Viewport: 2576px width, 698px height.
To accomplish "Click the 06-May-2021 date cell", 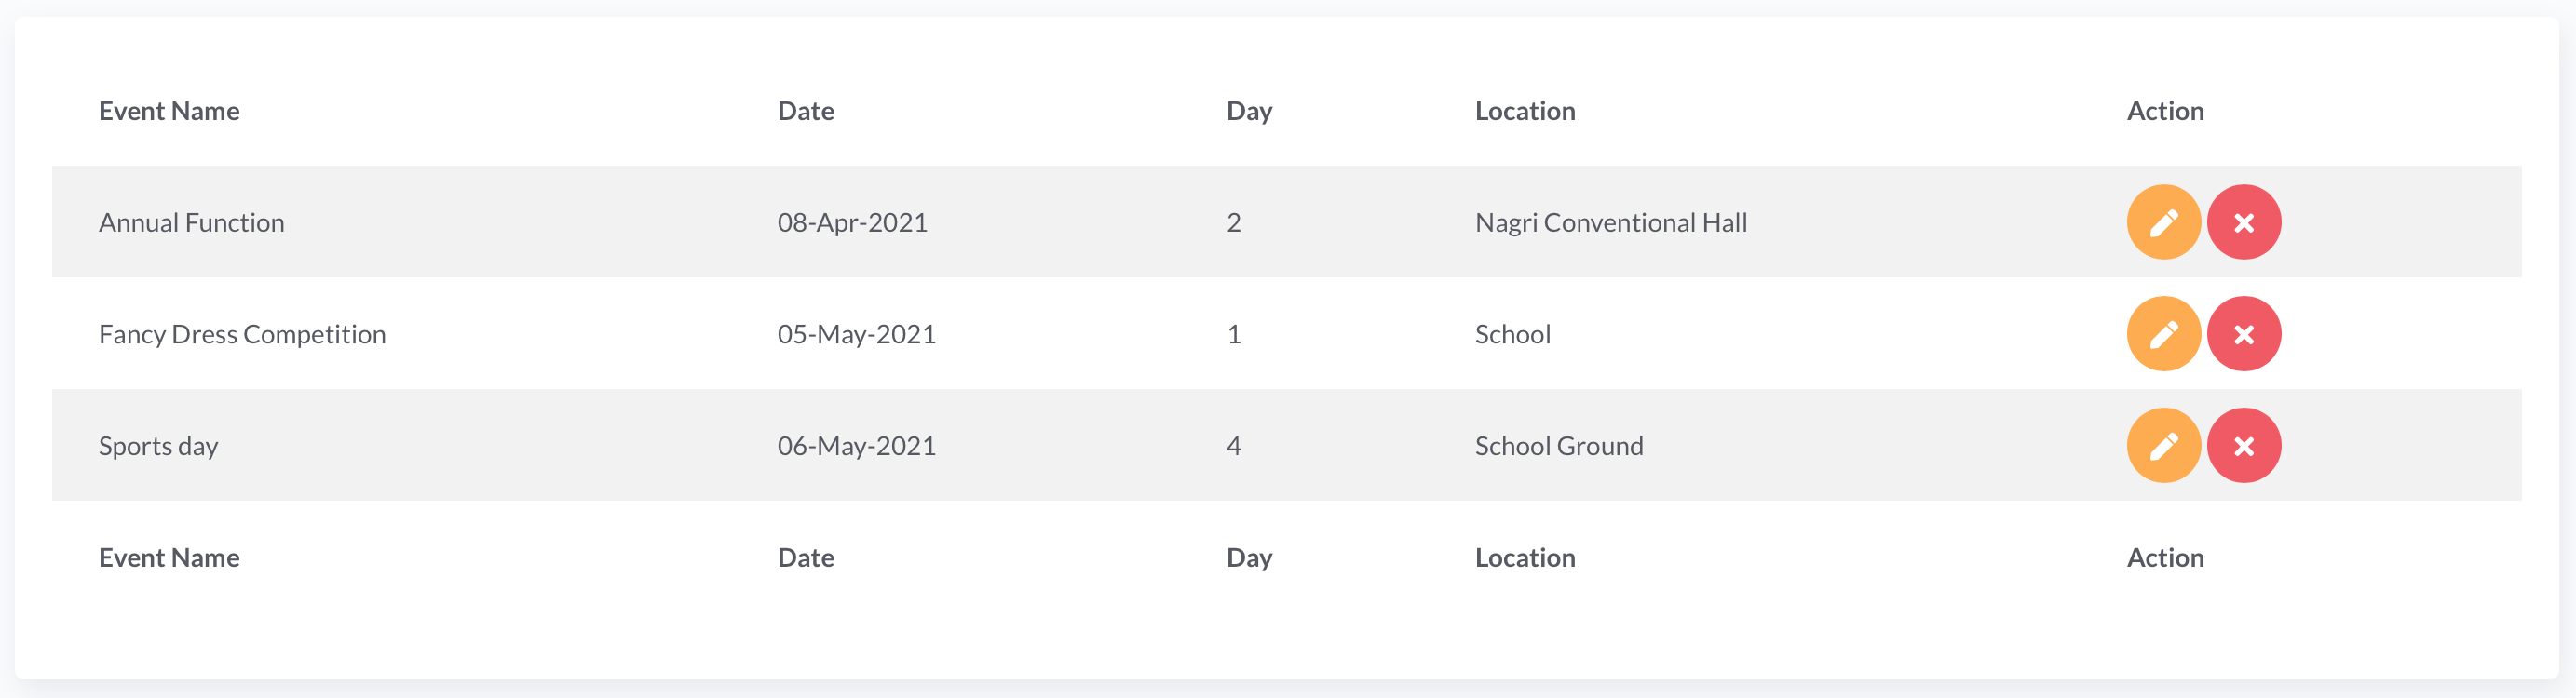I will click(856, 446).
